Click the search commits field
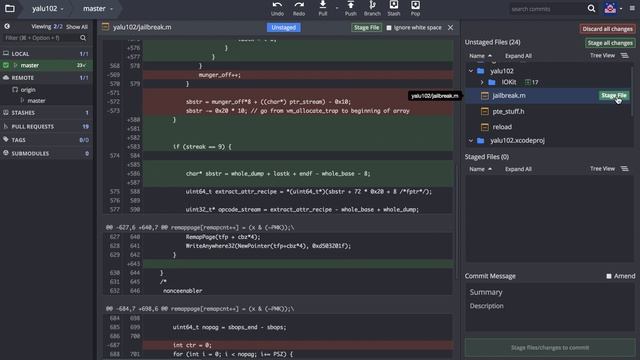The width and height of the screenshot is (640, 360). coord(547,9)
